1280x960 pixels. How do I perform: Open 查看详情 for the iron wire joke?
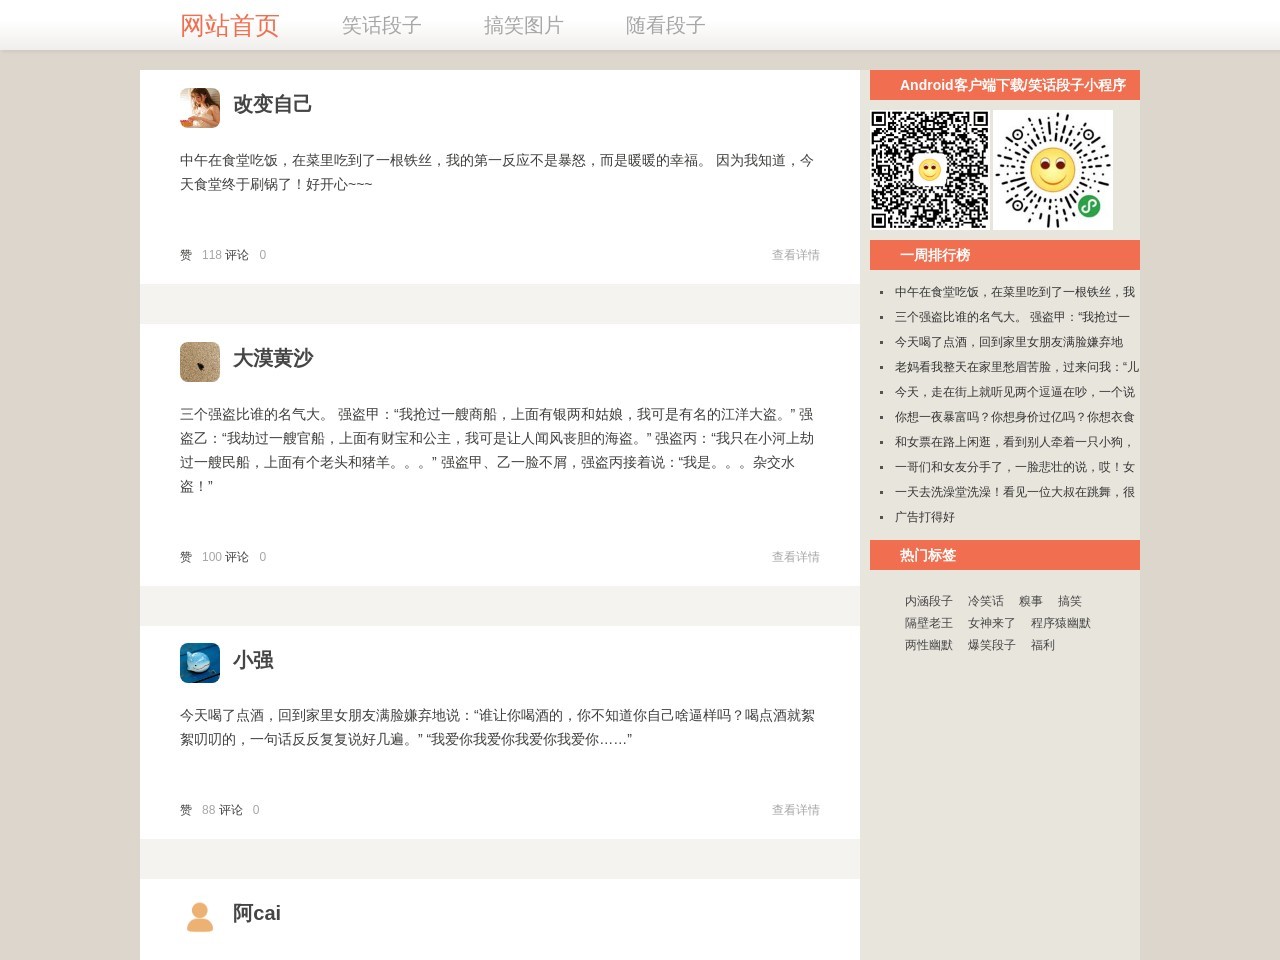795,255
